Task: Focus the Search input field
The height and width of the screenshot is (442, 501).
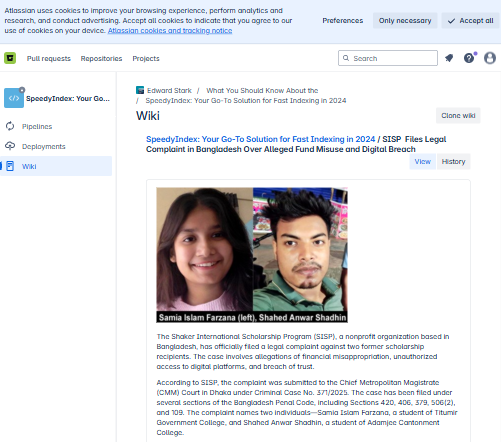Action: click(x=388, y=58)
